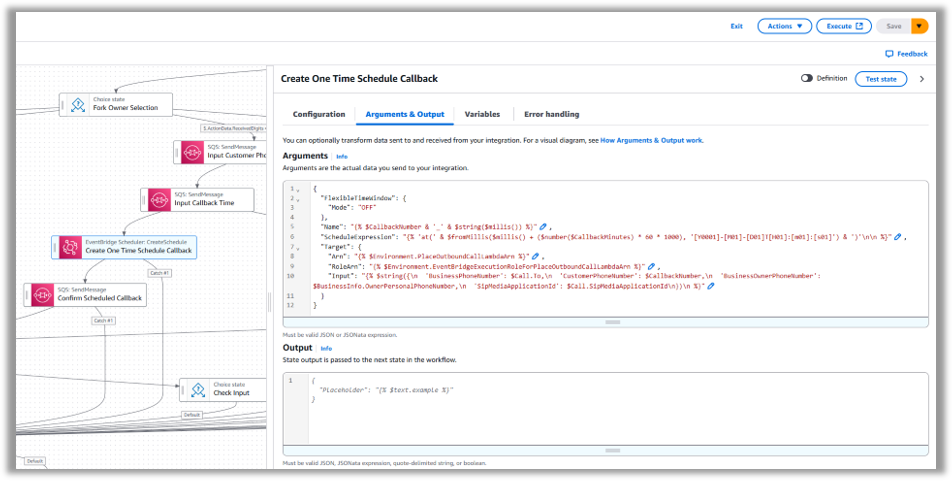This screenshot has height=481, width=952.
Task: Click the pencil icon after the Name expression
Action: click(x=543, y=226)
